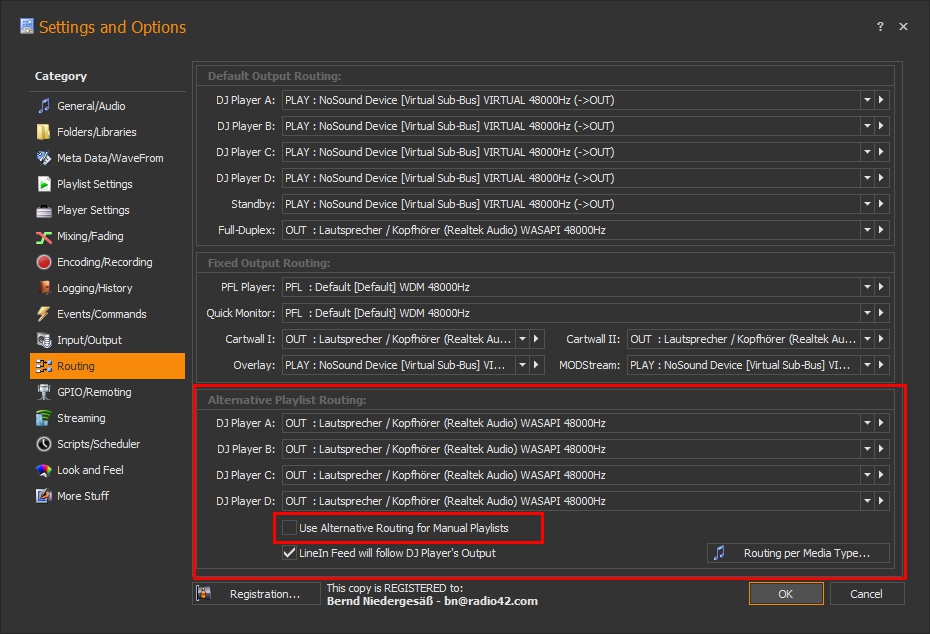Click right arrow beside Standby routing
This screenshot has height=634, width=930.
click(881, 203)
